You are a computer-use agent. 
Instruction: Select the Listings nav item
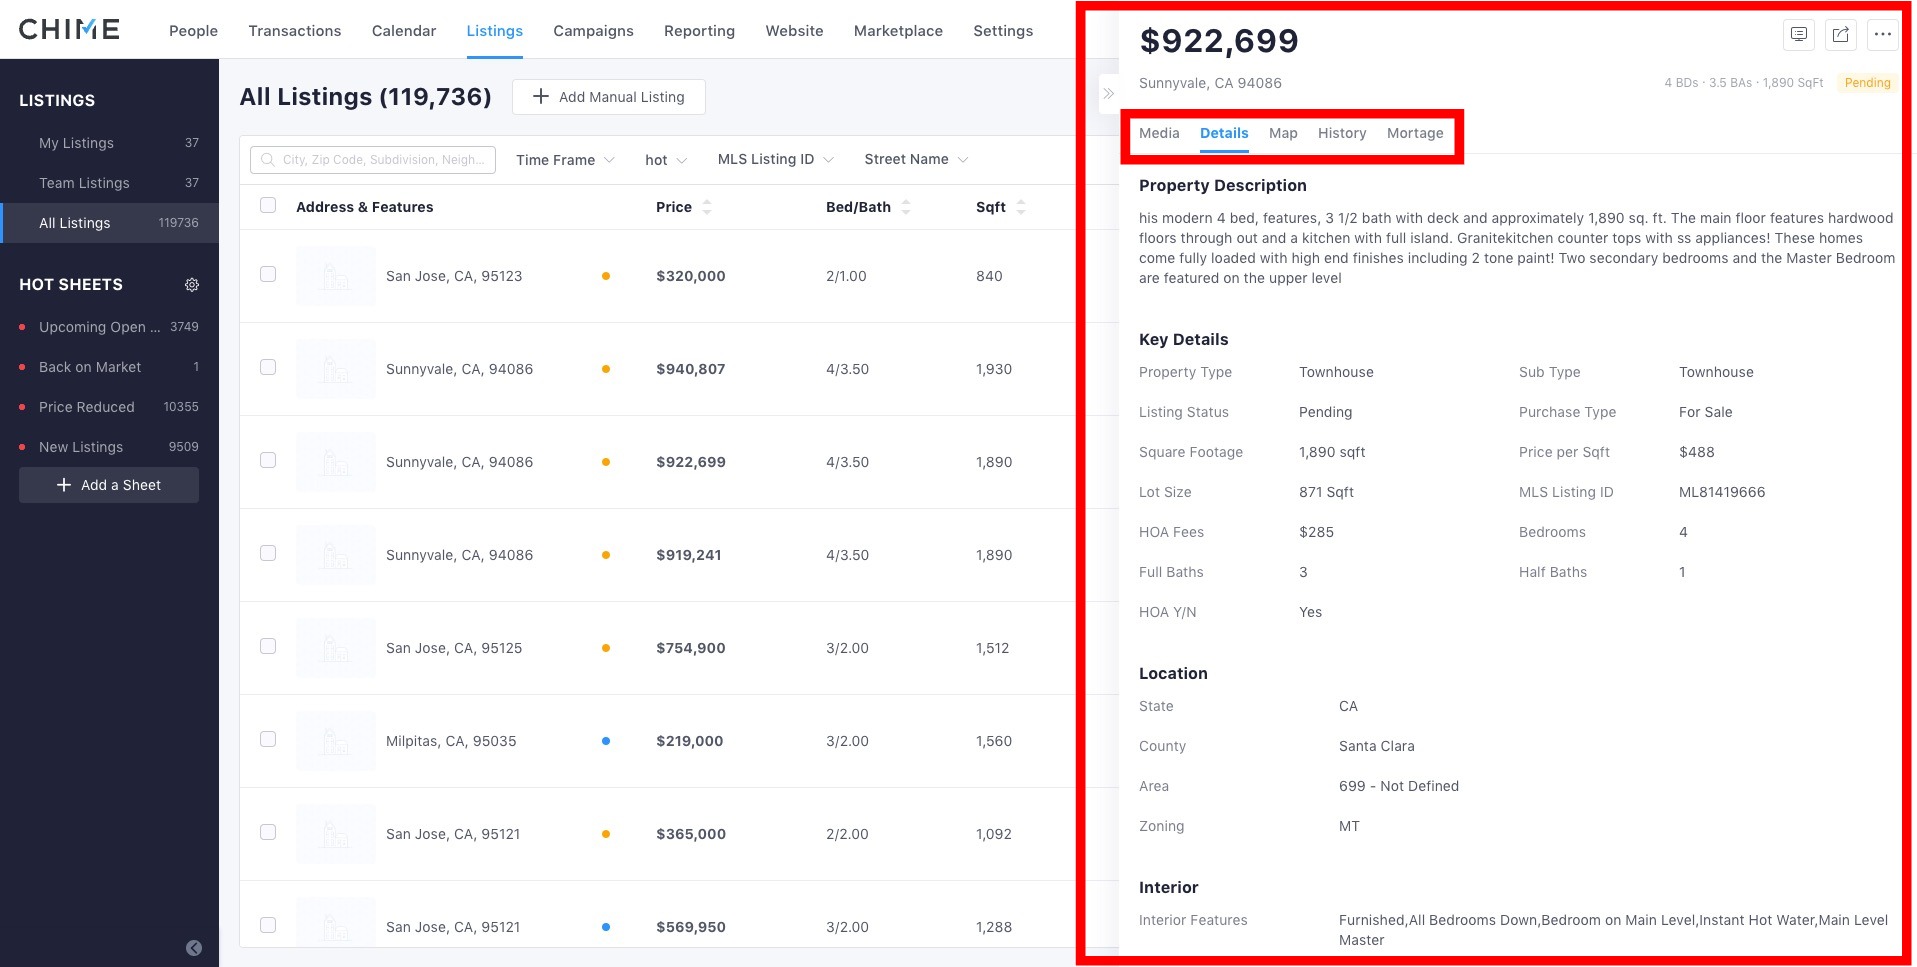click(x=494, y=31)
